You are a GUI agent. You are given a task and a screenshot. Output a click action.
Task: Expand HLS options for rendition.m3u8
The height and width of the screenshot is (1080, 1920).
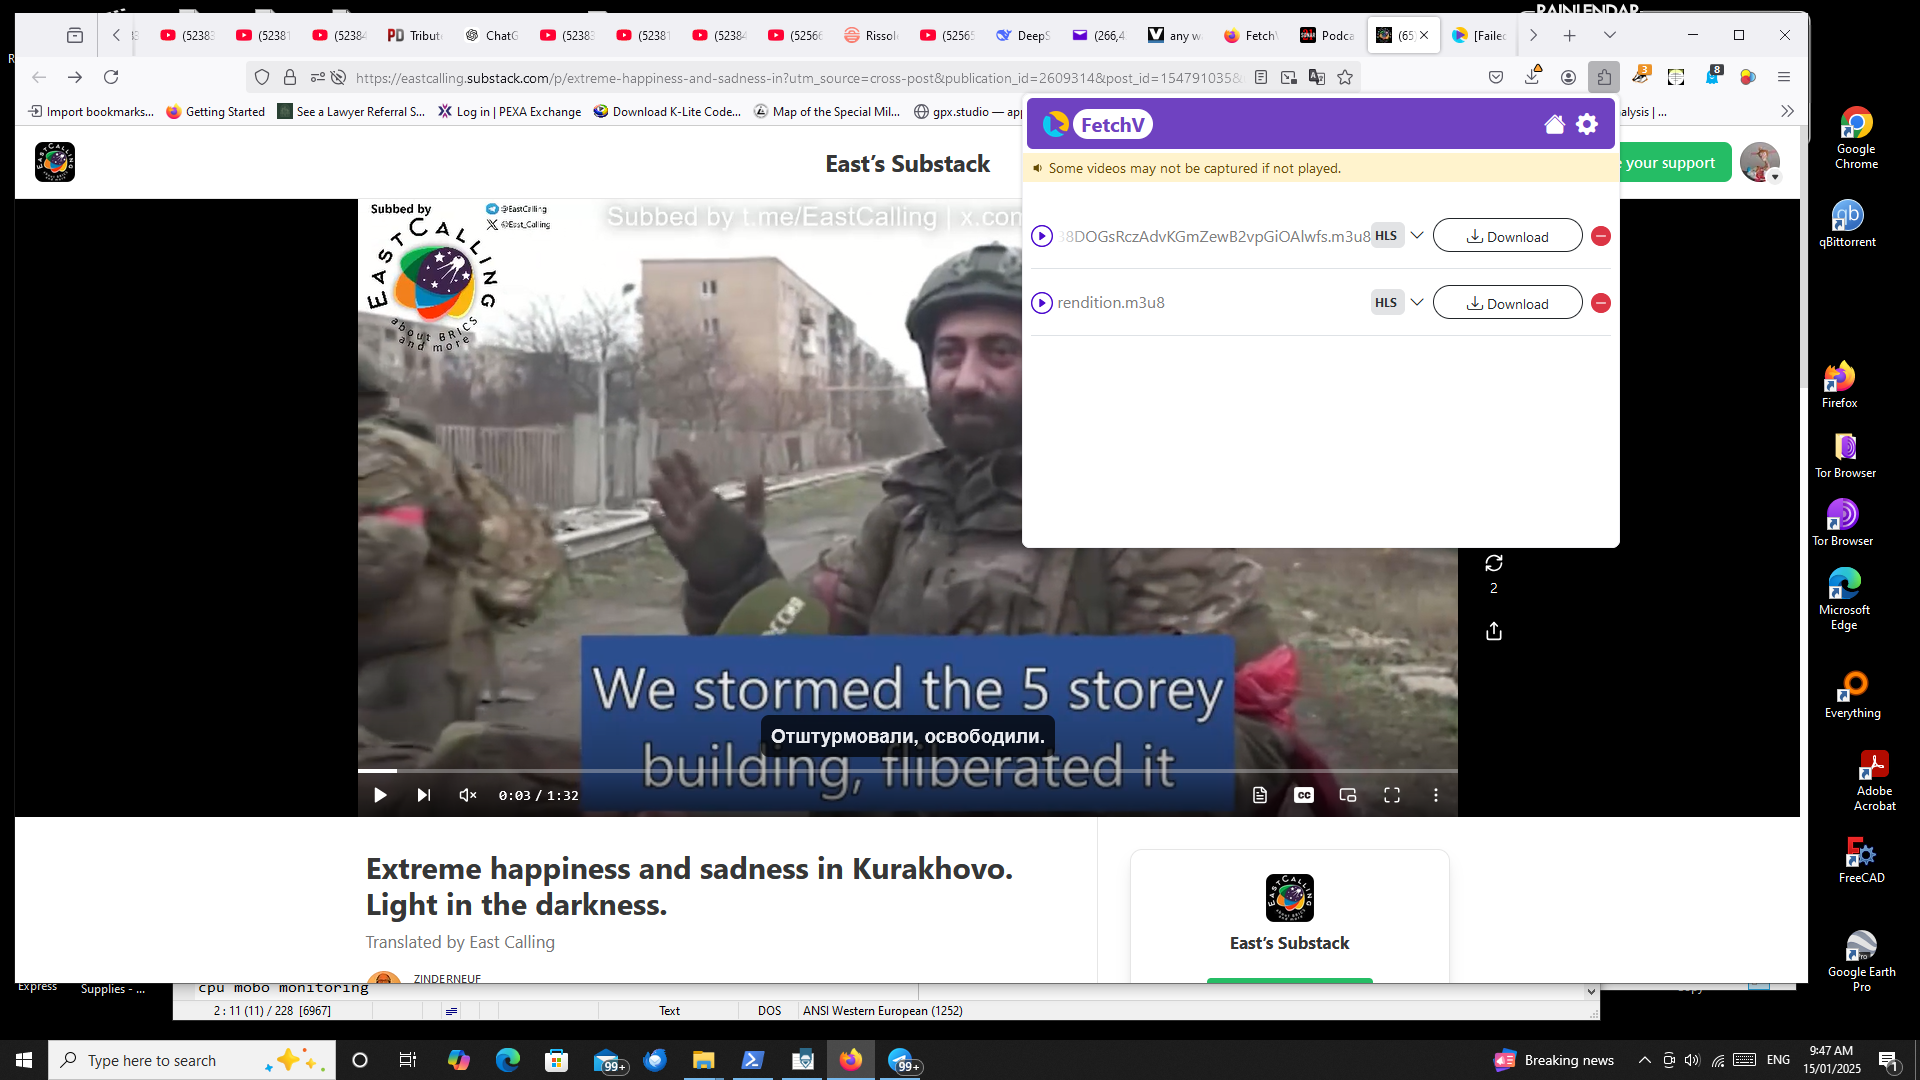tap(1416, 302)
